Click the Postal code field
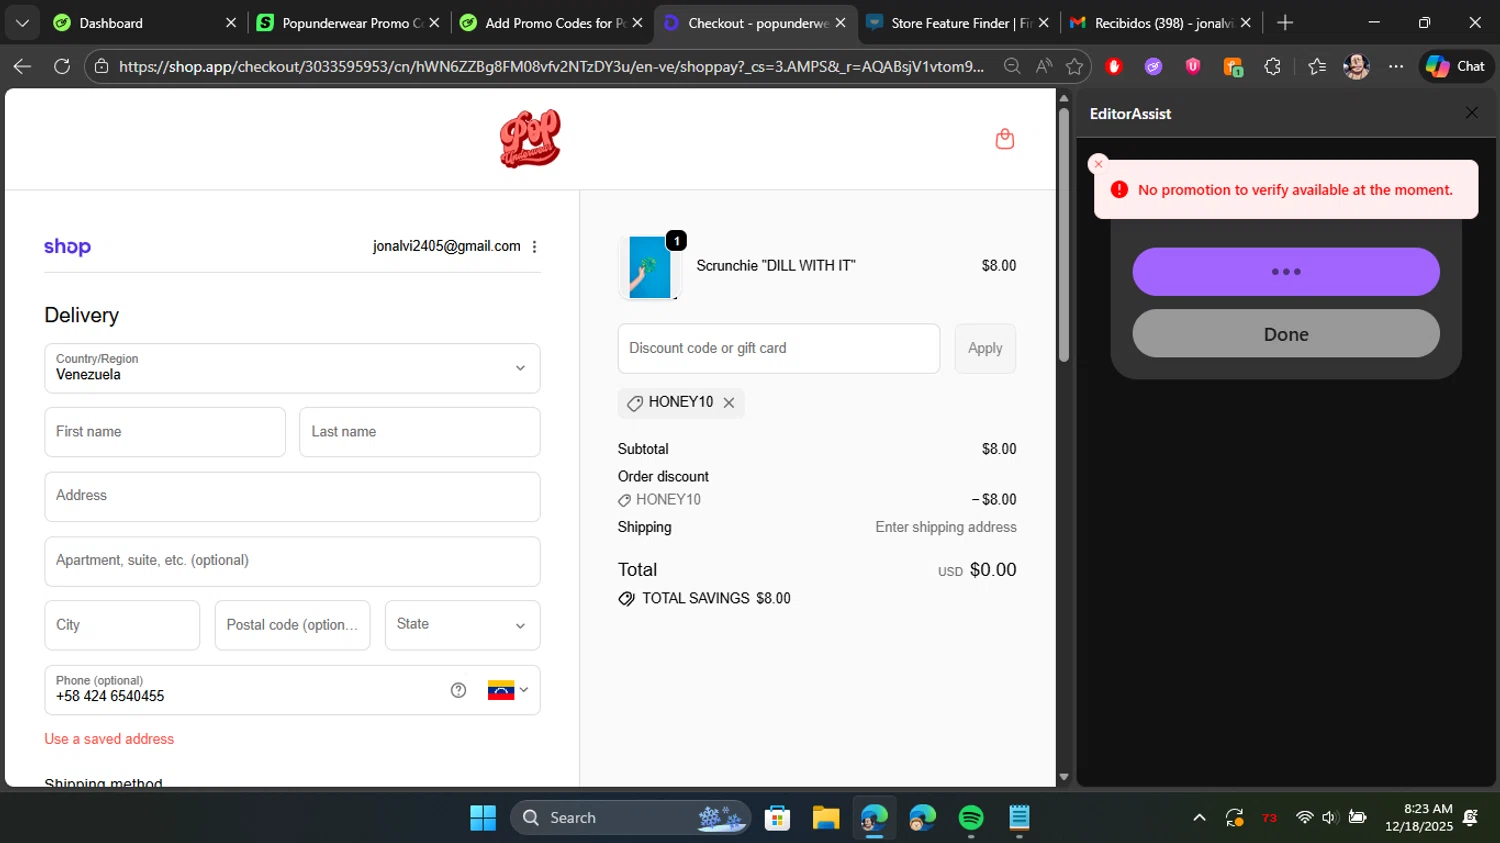 292,625
